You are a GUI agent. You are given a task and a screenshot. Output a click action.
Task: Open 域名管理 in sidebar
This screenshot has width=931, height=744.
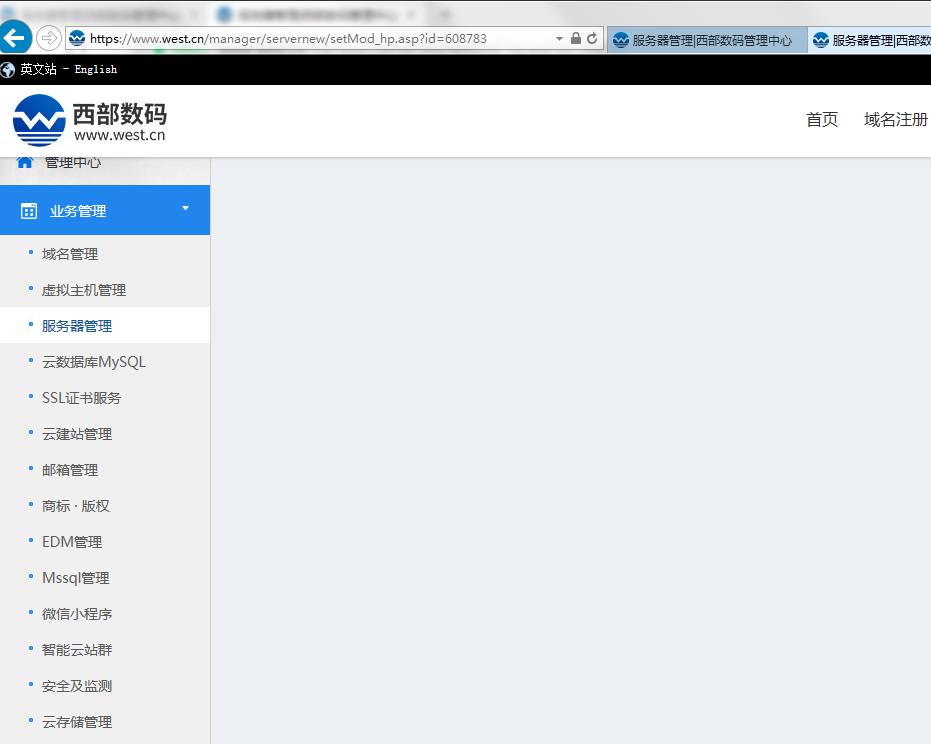(70, 254)
